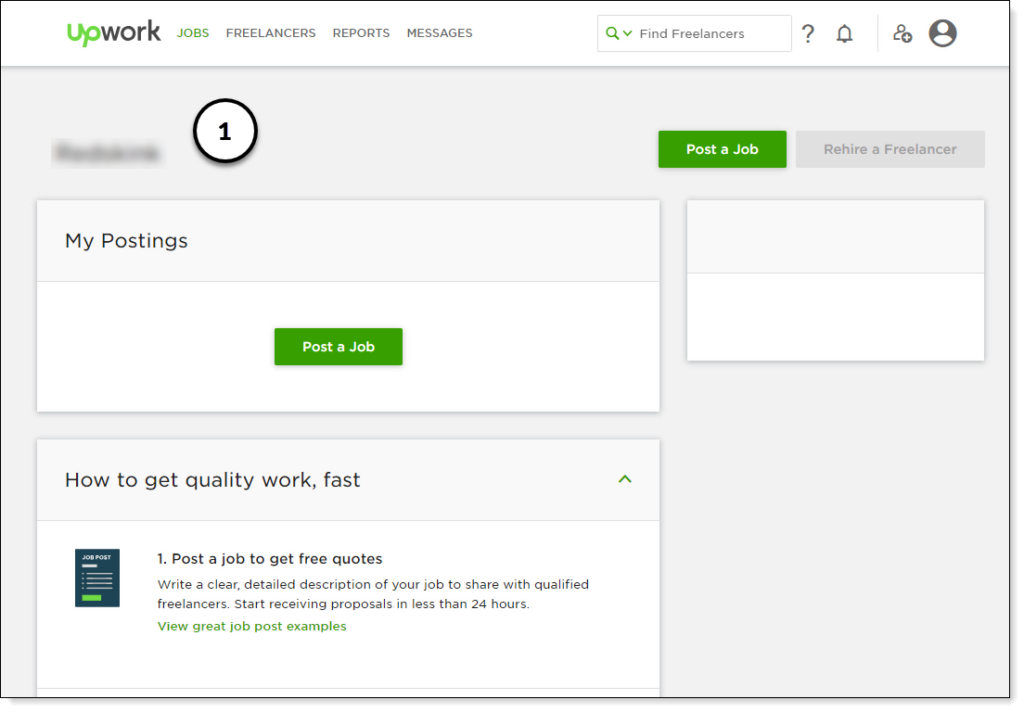Collapse the How to get quality work section
This screenshot has width=1024, height=712.
pos(625,479)
